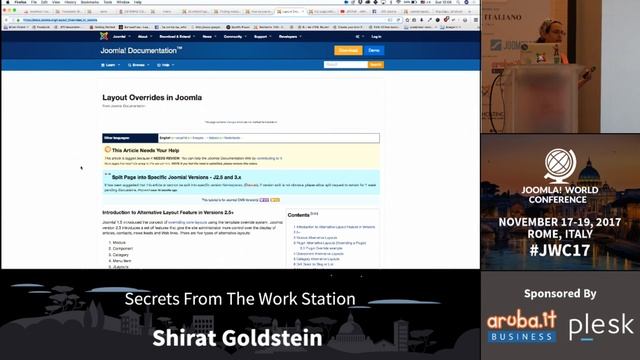Click the Getting Started bookmark in bookmarks bar
Image resolution: width=640 pixels, height=360 pixels.
(102, 27)
